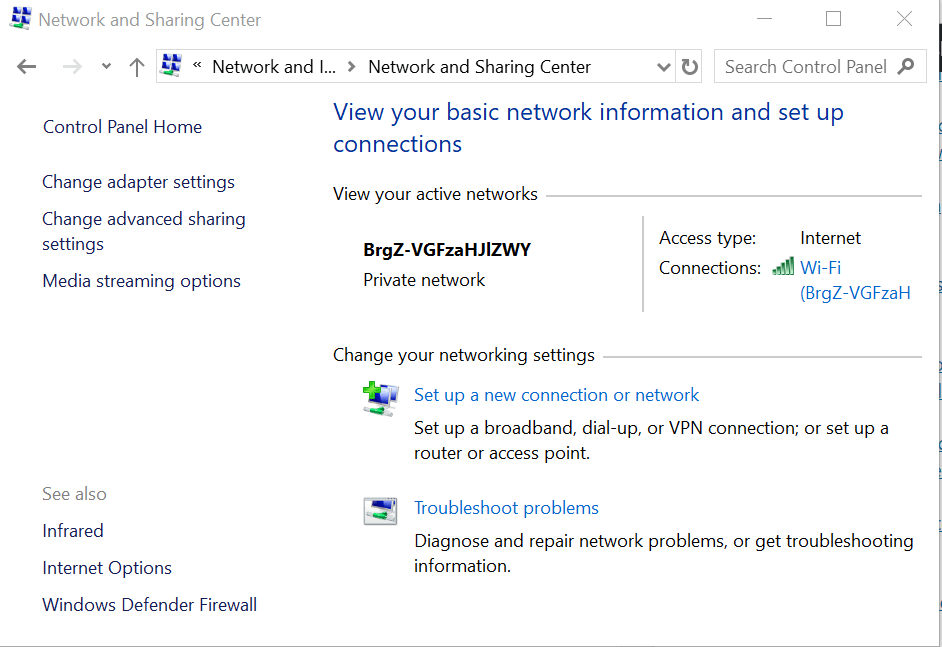Open the recent locations dropdown arrow
The width and height of the screenshot is (942, 647).
point(106,67)
